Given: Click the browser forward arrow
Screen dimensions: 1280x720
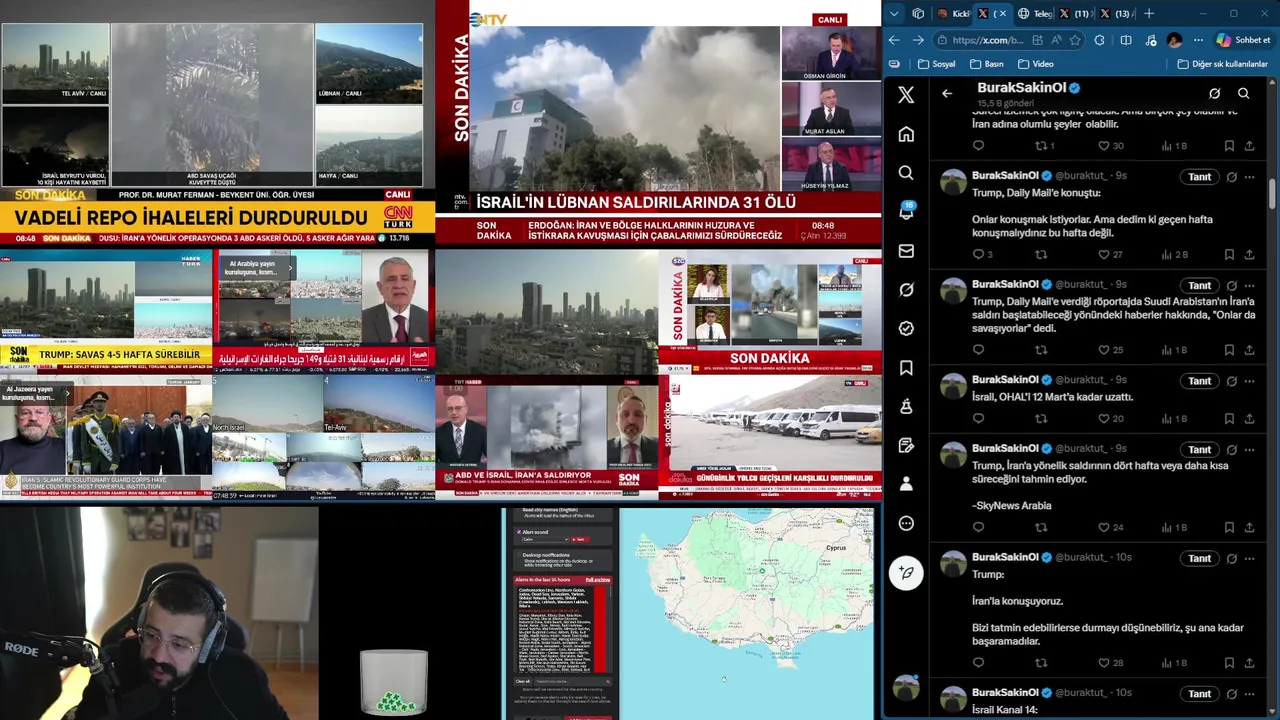Looking at the screenshot, I should (918, 40).
